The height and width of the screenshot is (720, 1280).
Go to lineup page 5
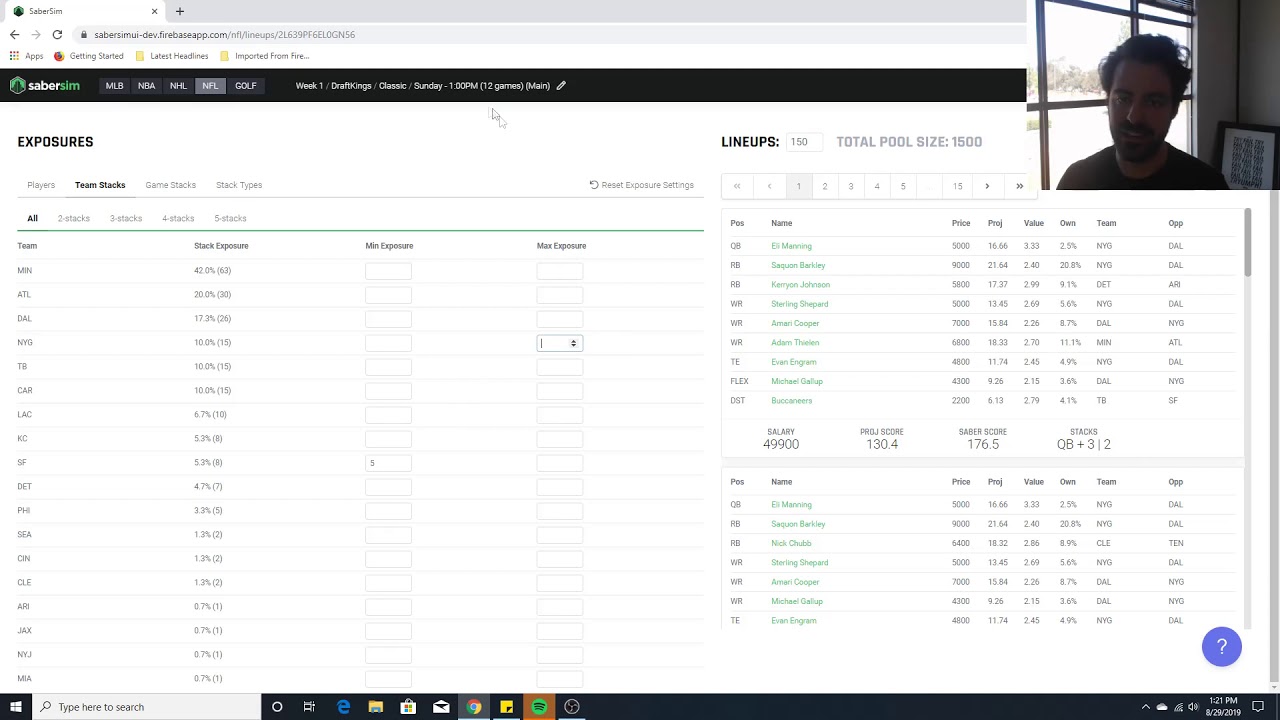(903, 186)
